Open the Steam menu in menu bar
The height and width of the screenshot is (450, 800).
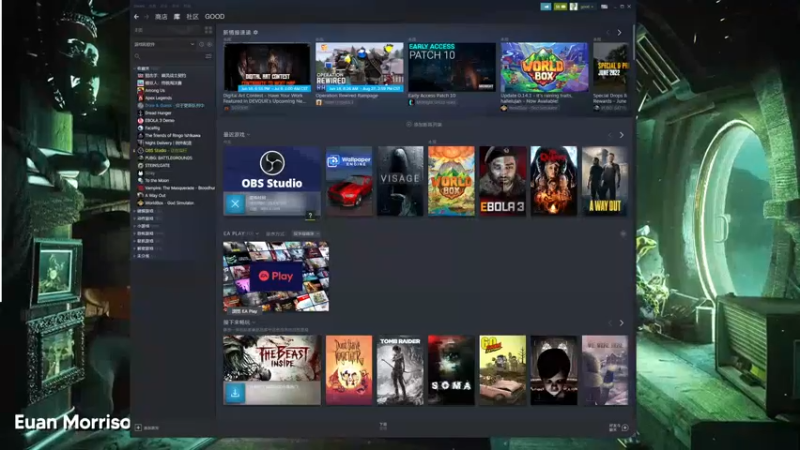click(139, 6)
